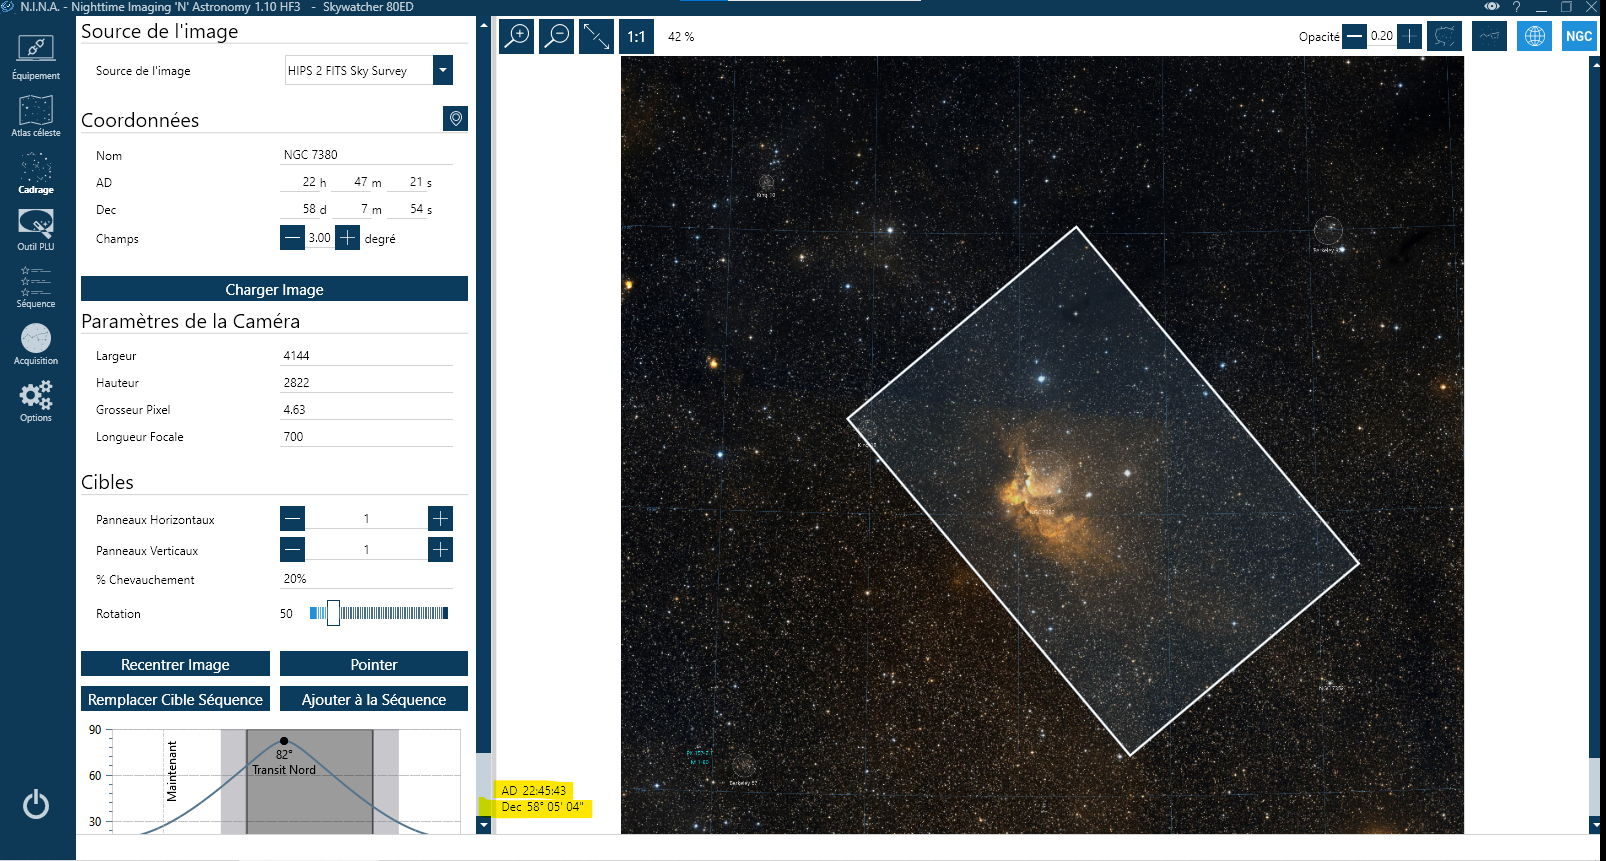This screenshot has height=861, width=1606.
Task: Expand the Source de l'image dropdown
Action: click(443, 70)
